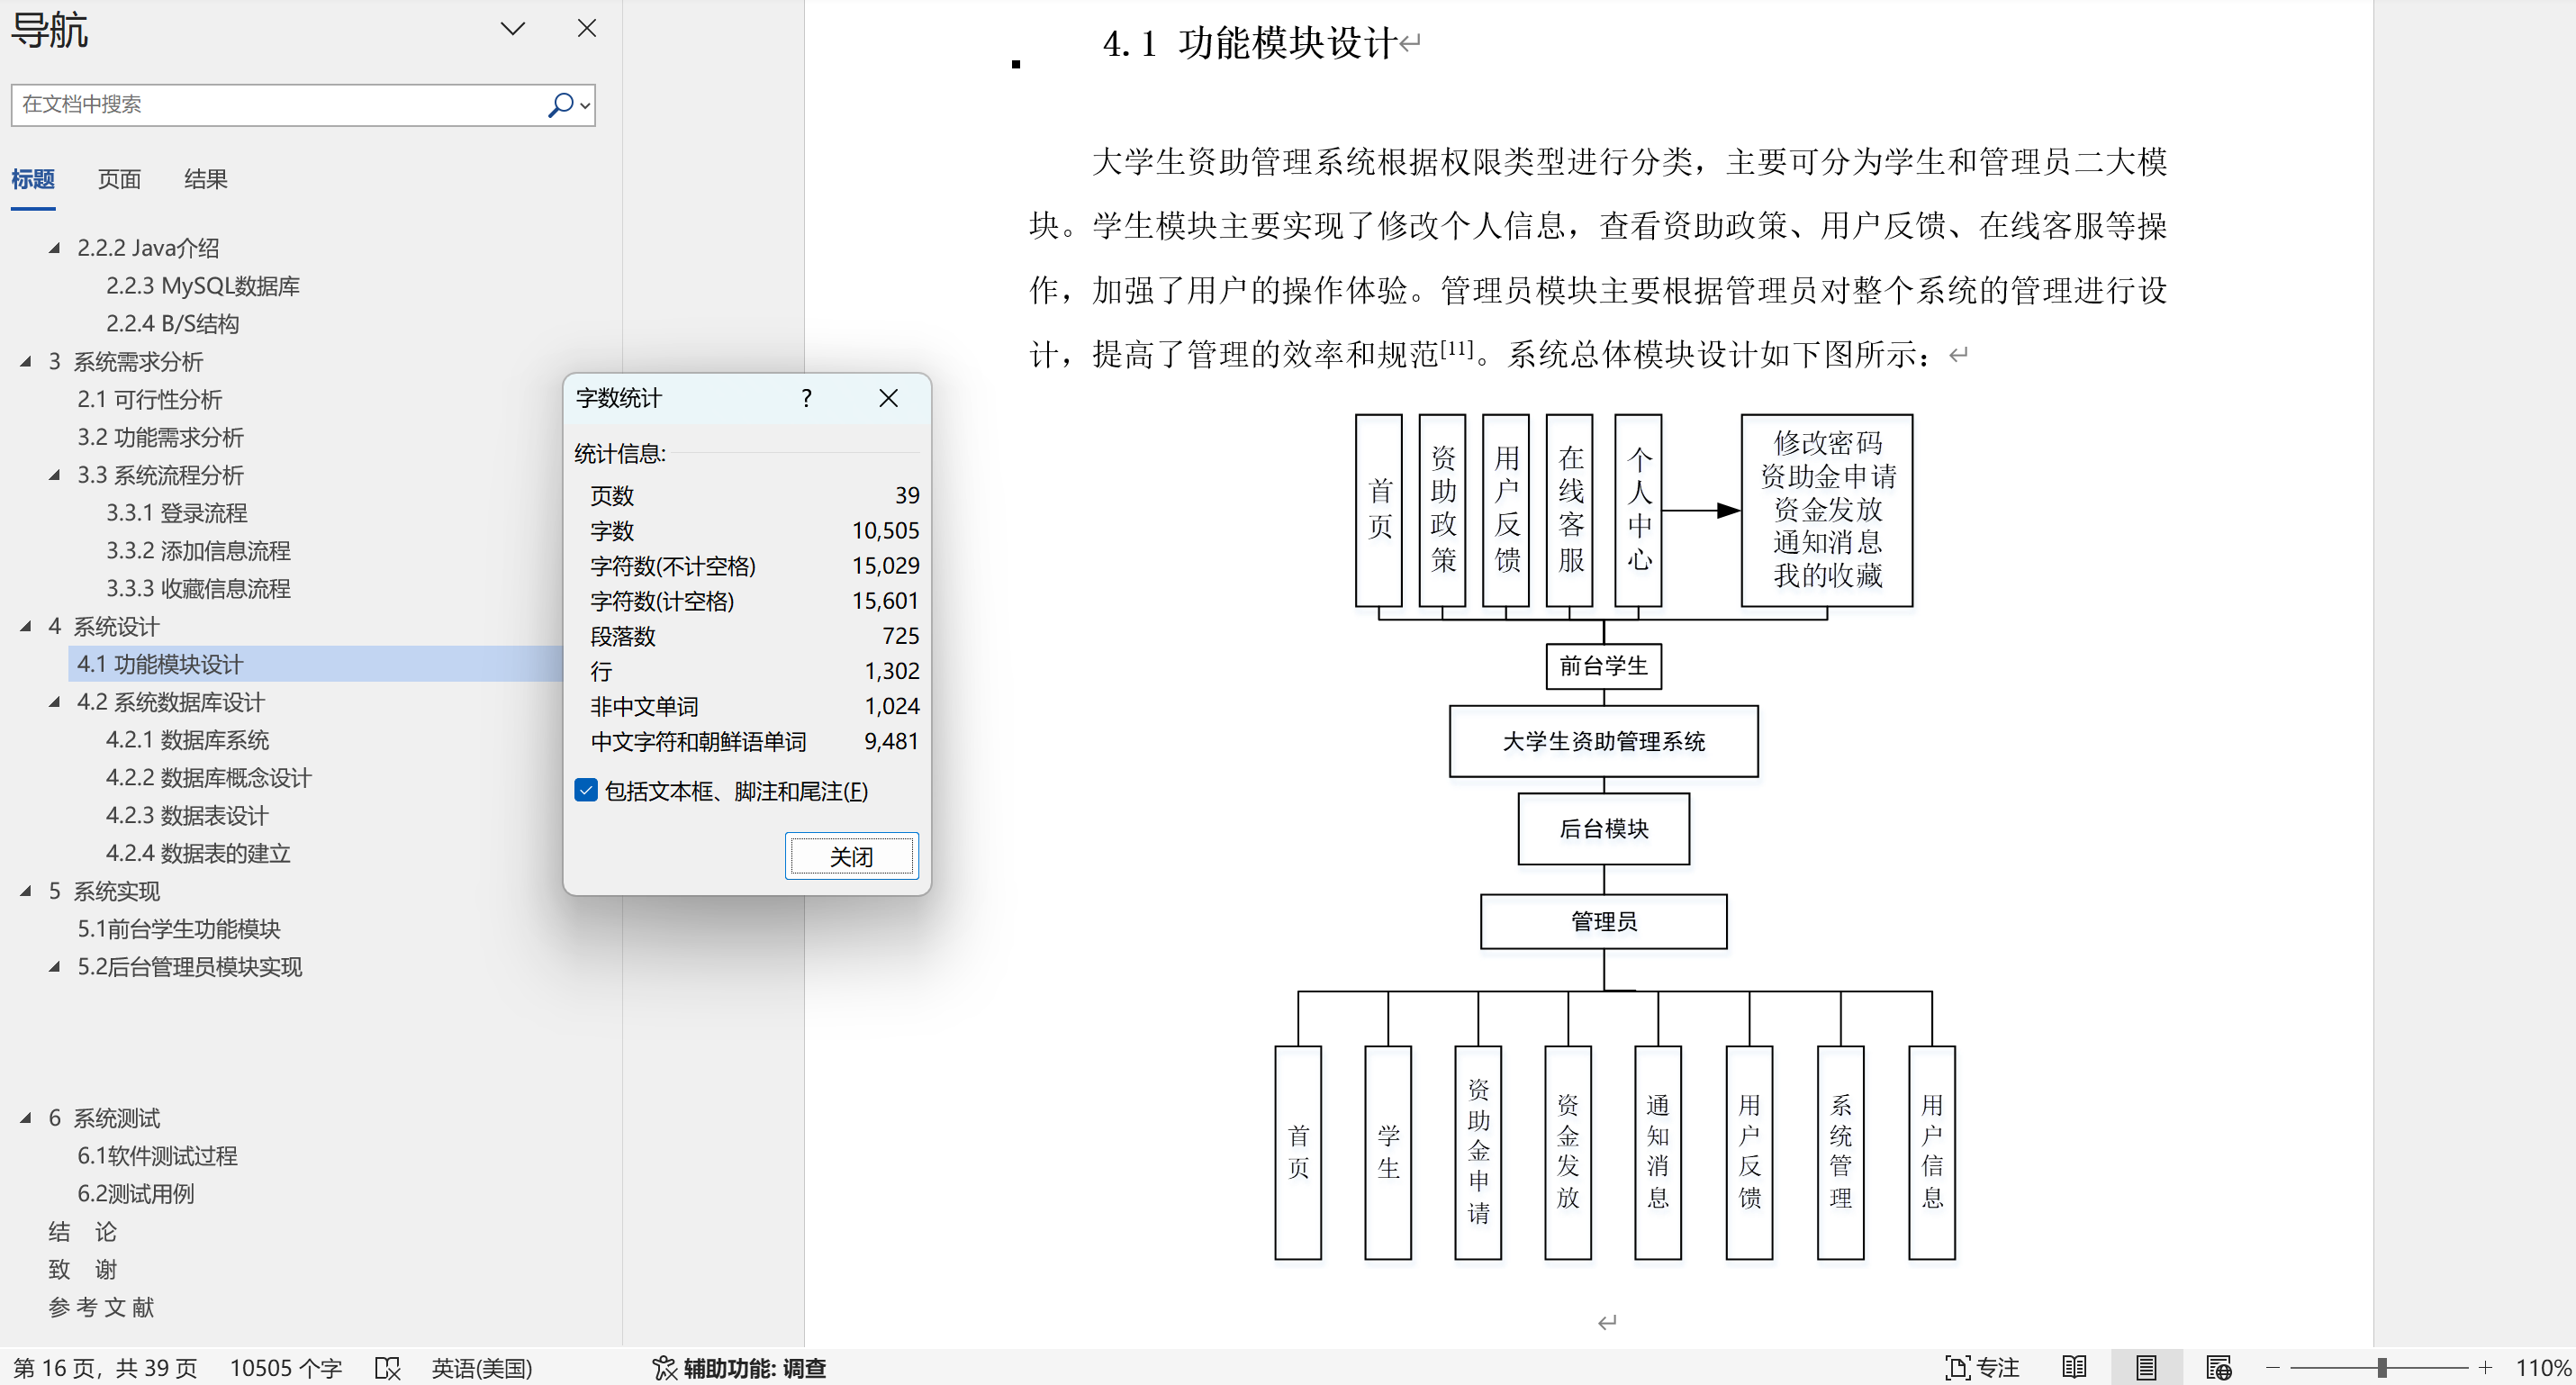Go to heading 5.1前台学生功能模块
Image resolution: width=2576 pixels, height=1385 pixels.
coord(179,929)
